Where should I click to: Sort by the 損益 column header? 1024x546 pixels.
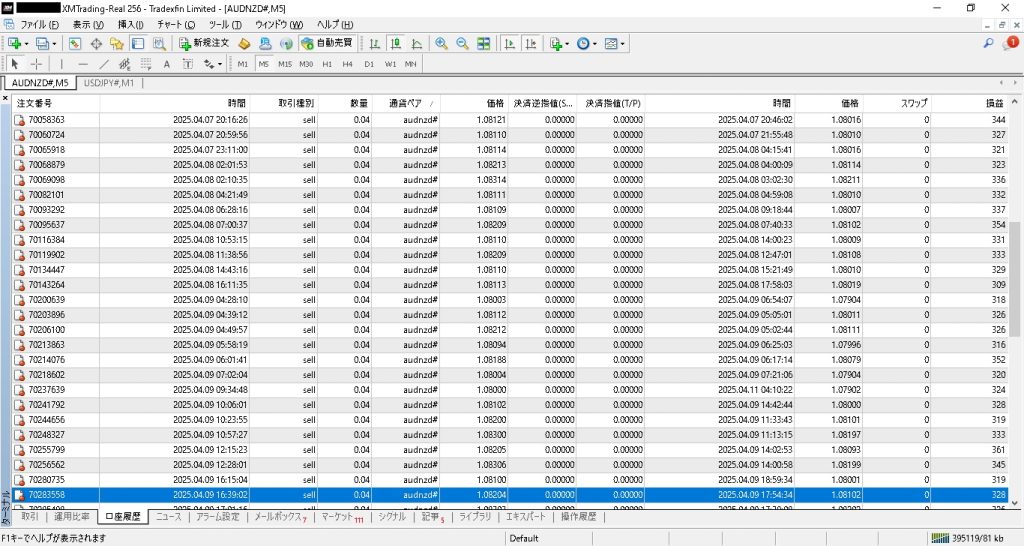click(989, 103)
